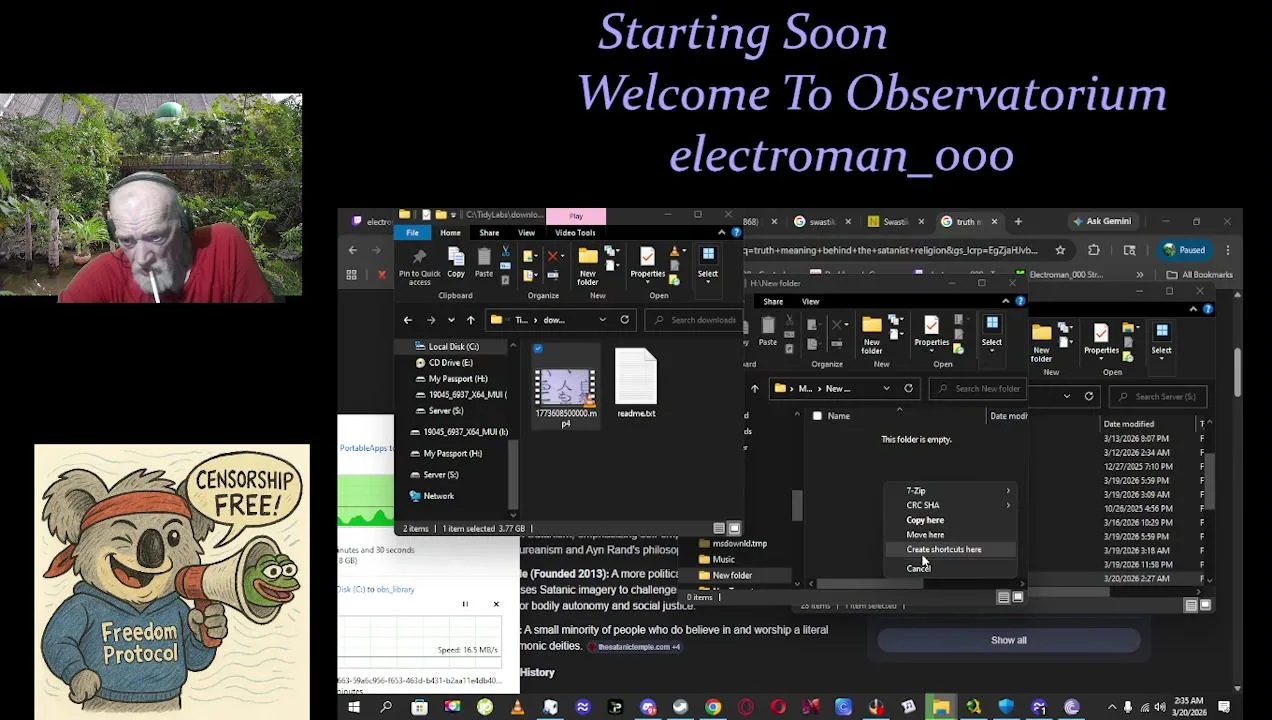The height and width of the screenshot is (720, 1272).
Task: Click Paste icon in H:\New folder window
Action: tap(768, 332)
